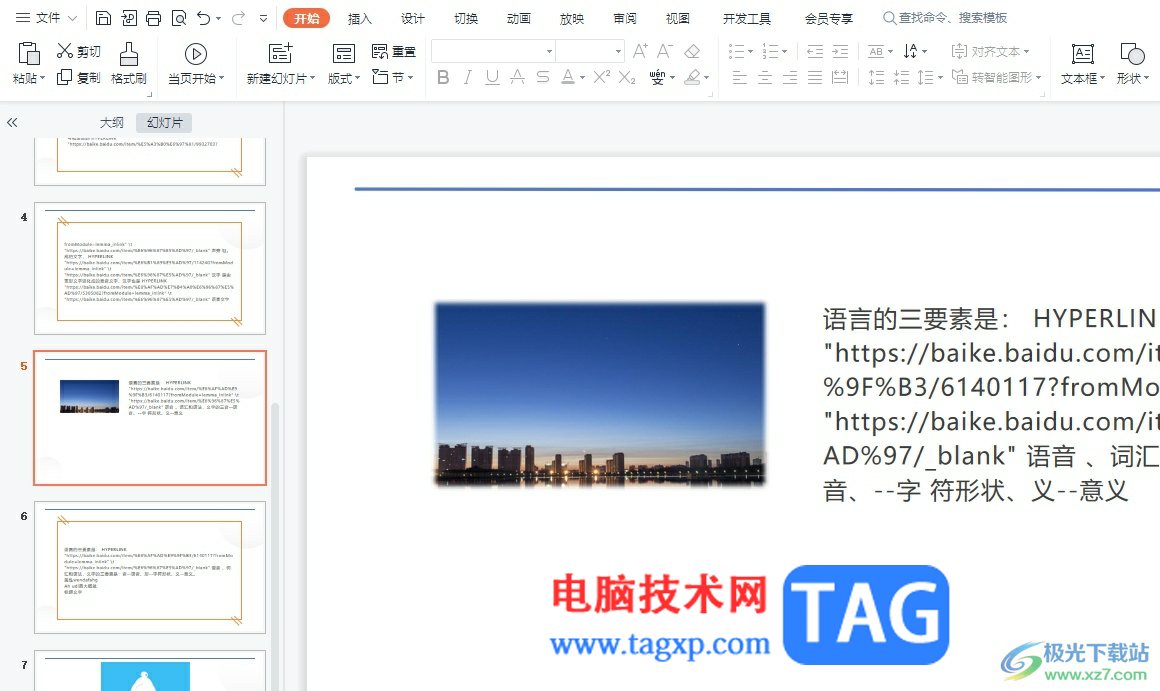Expand quick access toolbar customize arrow

coord(263,18)
